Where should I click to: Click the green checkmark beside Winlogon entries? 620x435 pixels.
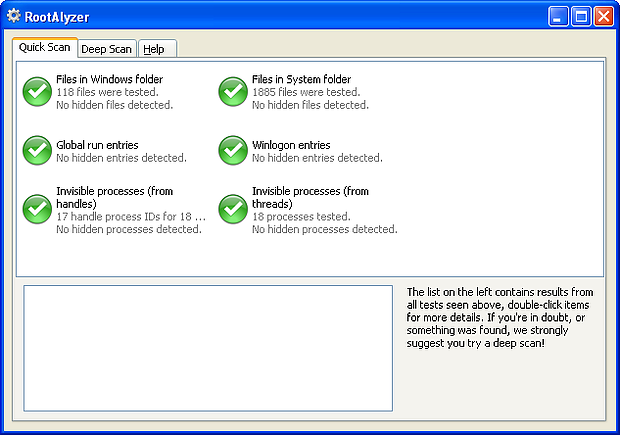[x=233, y=151]
